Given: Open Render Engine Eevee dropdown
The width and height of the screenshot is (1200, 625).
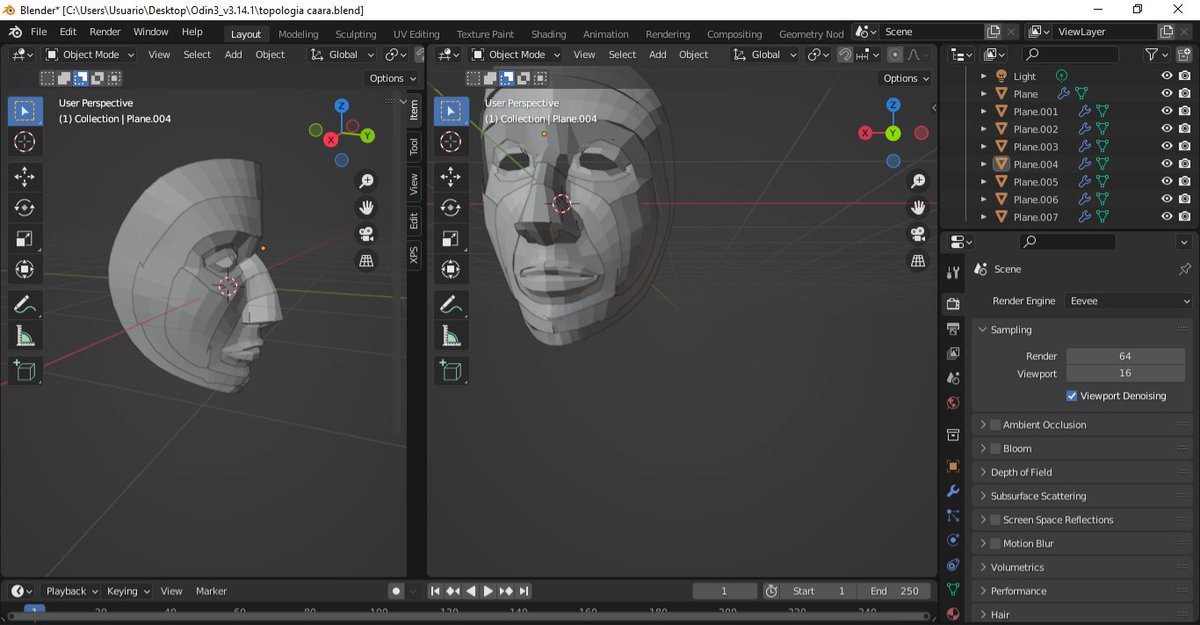Looking at the screenshot, I should [x=1129, y=301].
